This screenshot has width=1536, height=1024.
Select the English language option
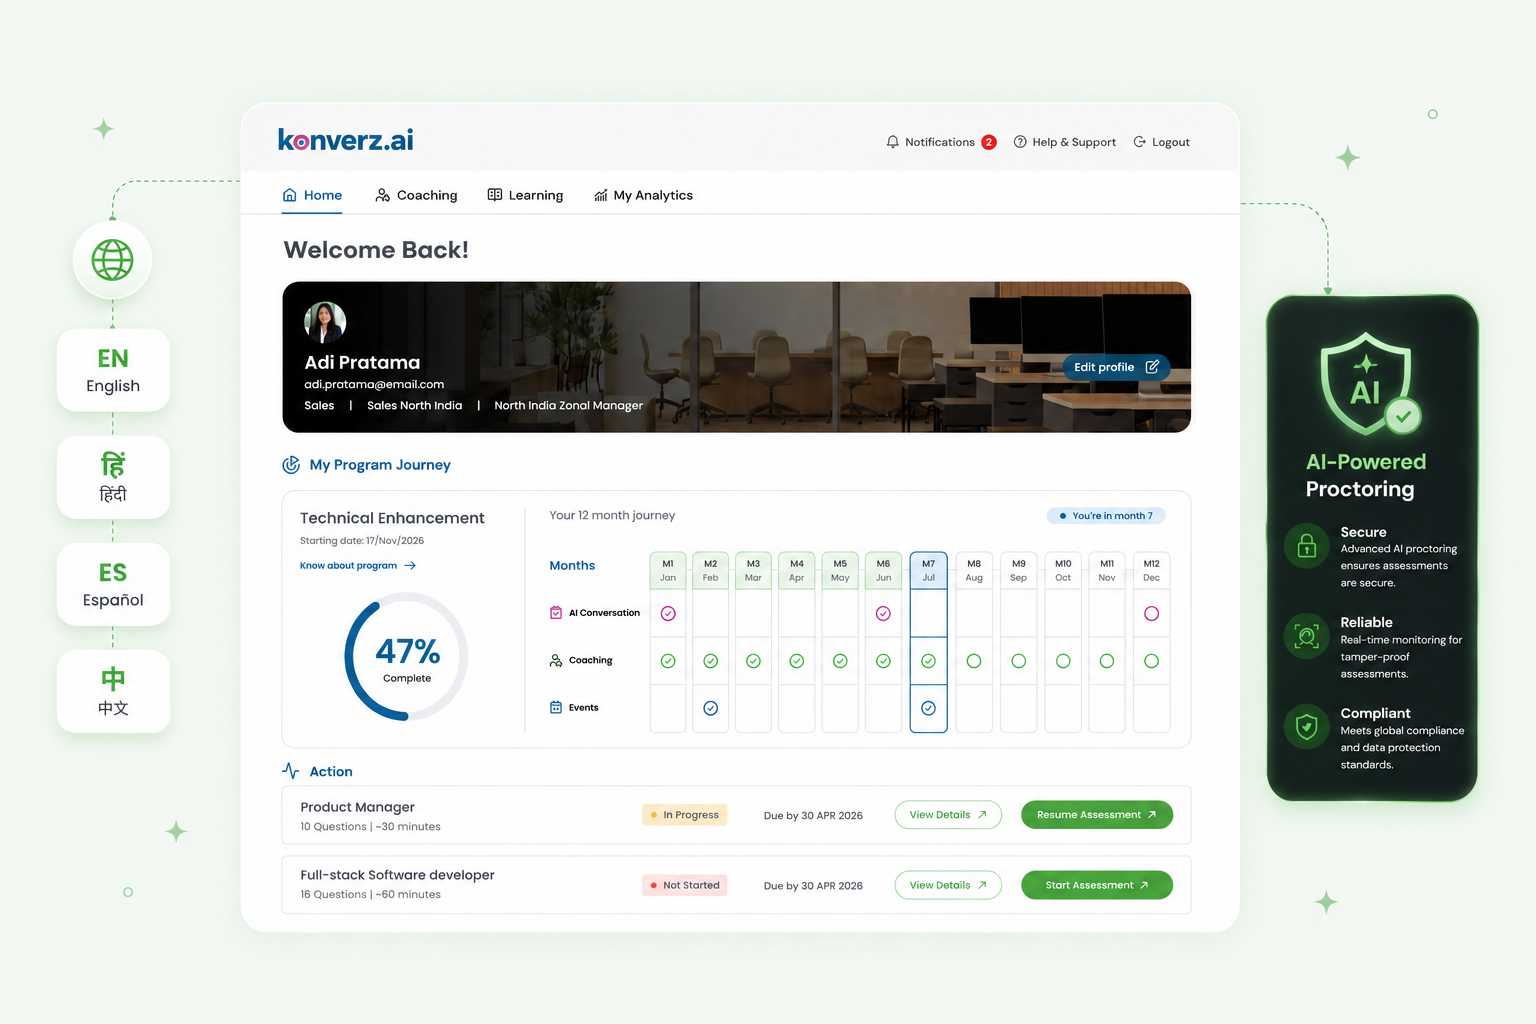[x=113, y=370]
